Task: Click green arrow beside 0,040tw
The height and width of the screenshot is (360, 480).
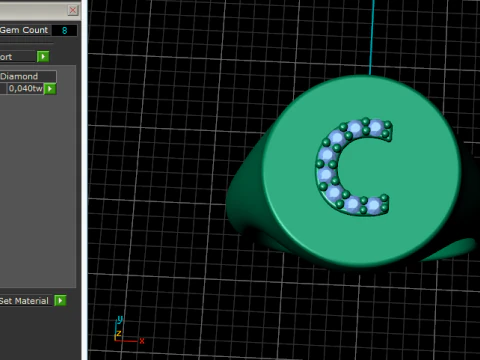Action: [x=50, y=89]
